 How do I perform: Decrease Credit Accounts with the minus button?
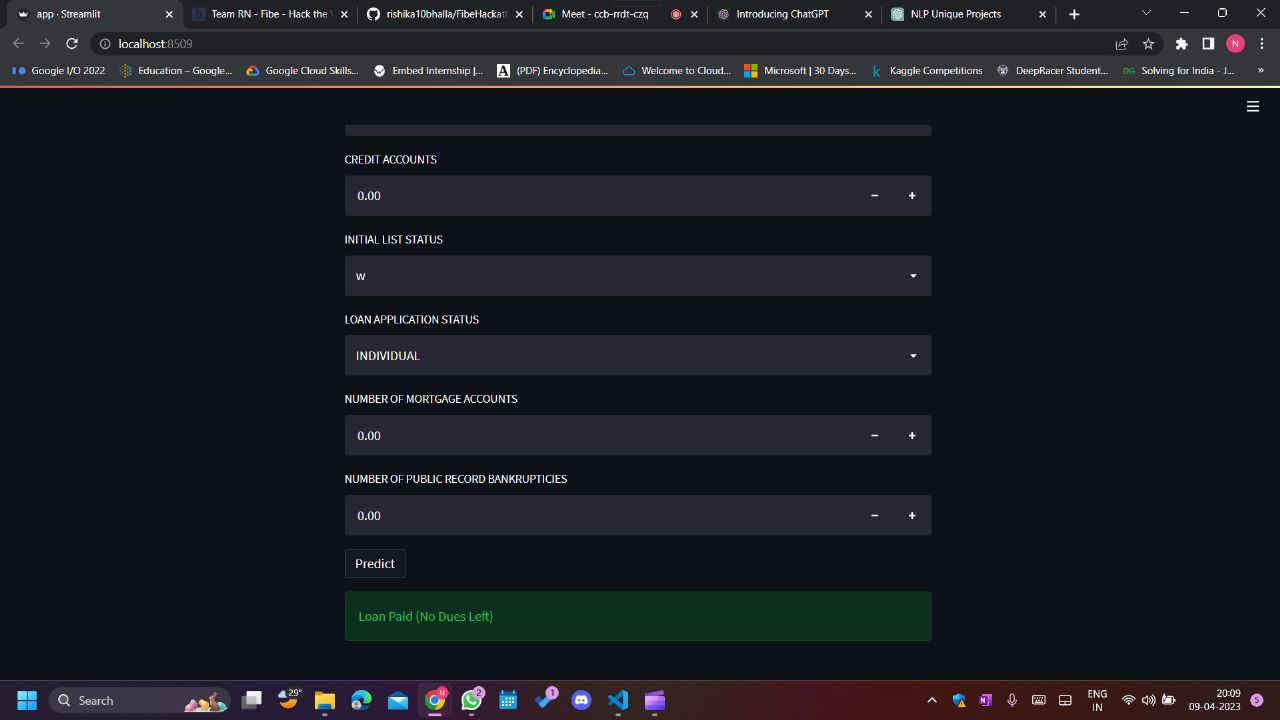874,196
